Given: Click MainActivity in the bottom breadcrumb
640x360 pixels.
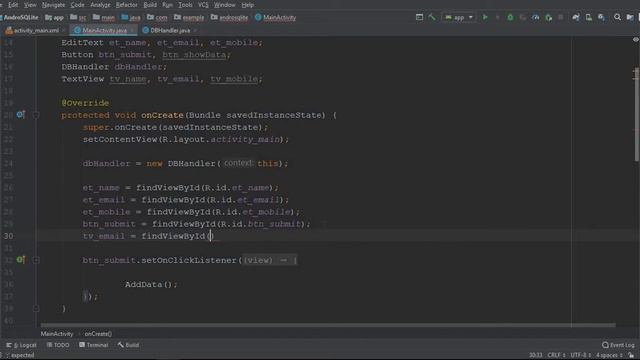Looking at the screenshot, I should point(57,334).
